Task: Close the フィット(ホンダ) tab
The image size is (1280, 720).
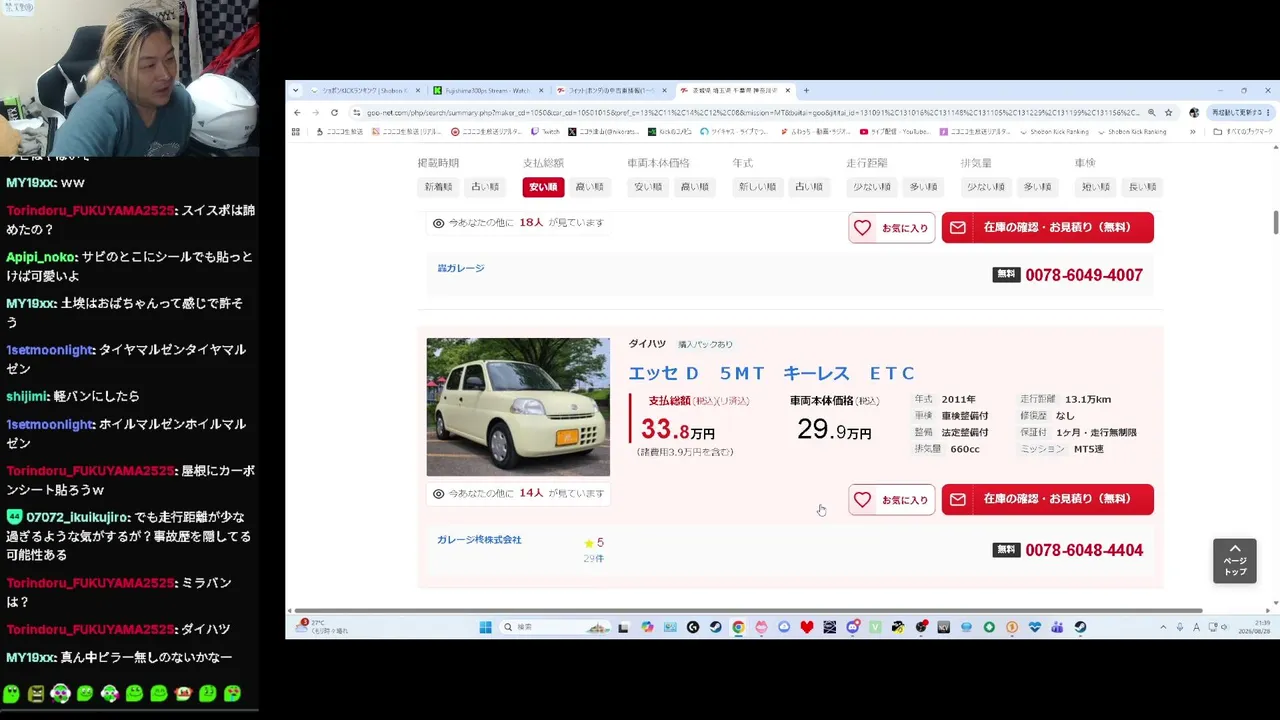Action: point(664,90)
